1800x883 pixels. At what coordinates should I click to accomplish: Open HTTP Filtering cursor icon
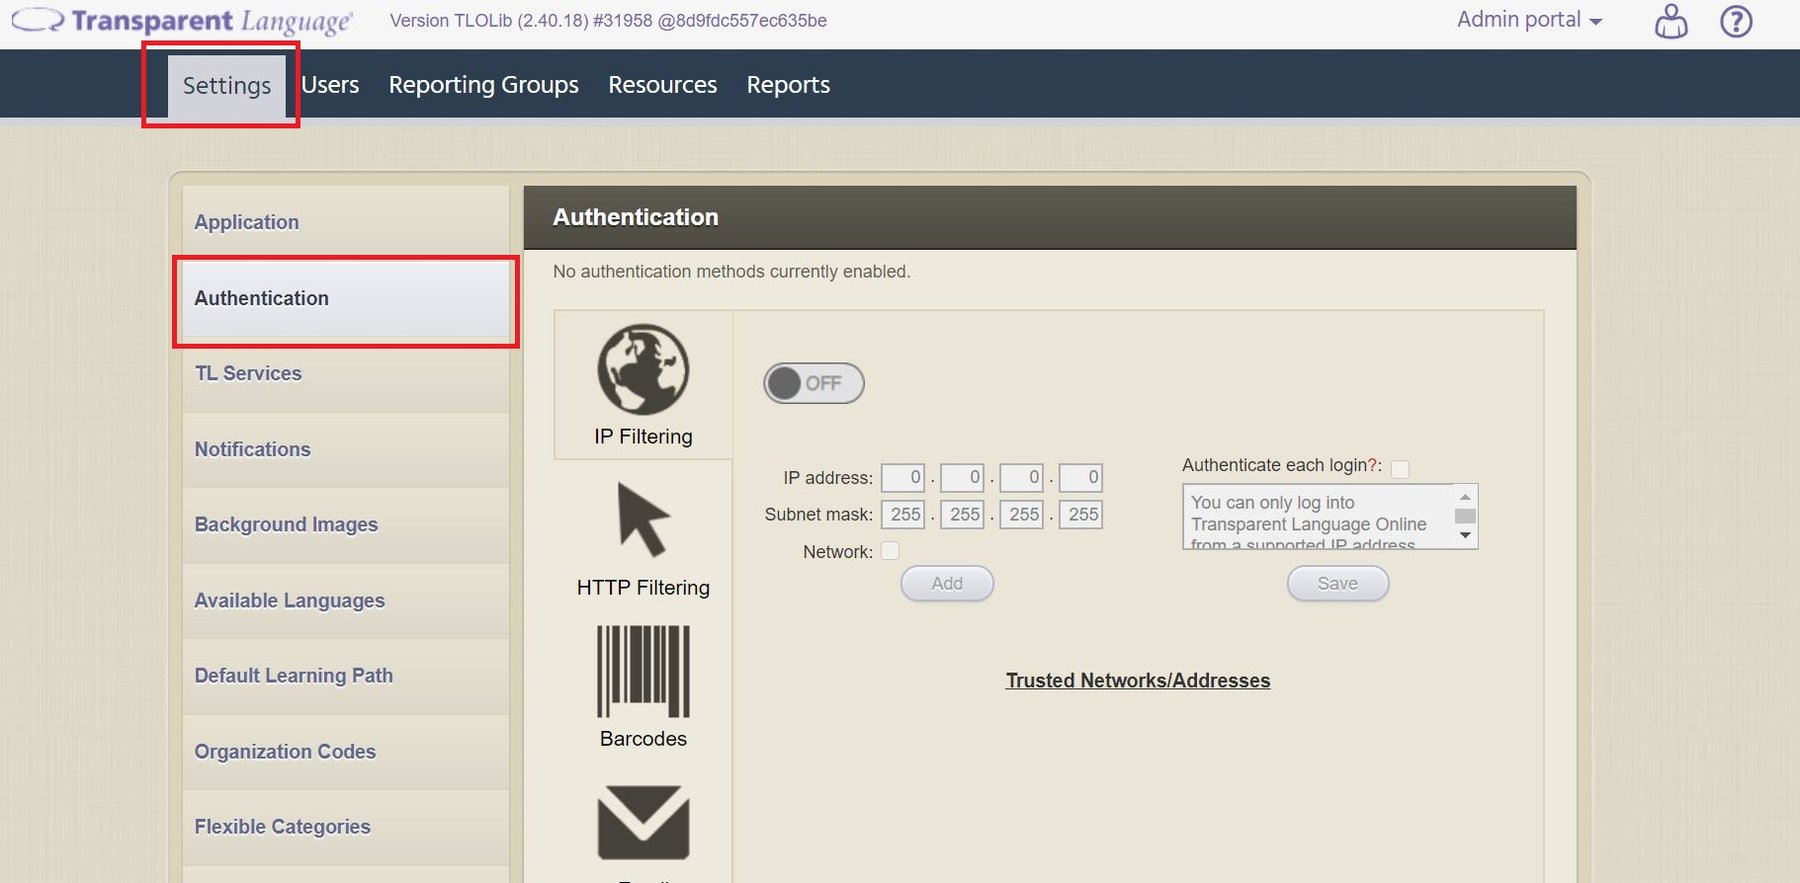[x=643, y=519]
